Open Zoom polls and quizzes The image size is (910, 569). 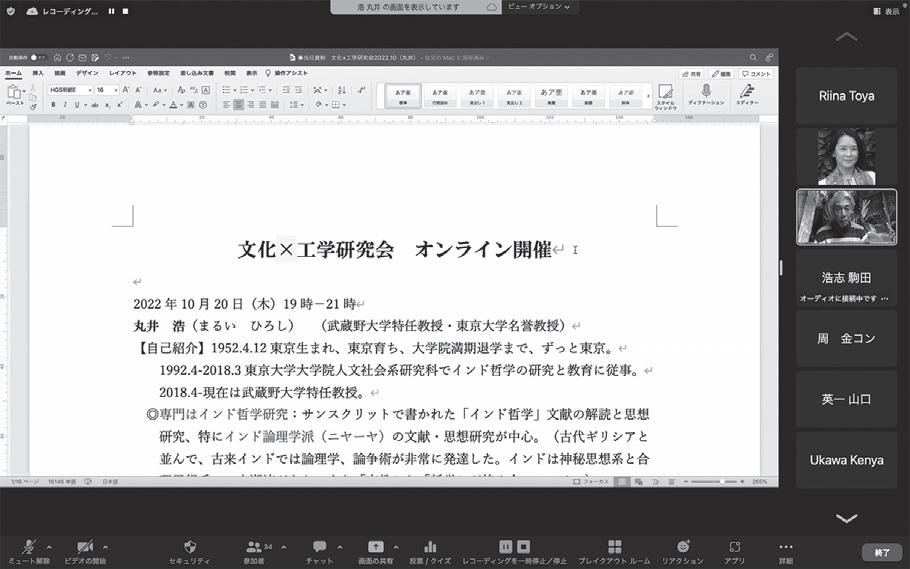click(430, 551)
